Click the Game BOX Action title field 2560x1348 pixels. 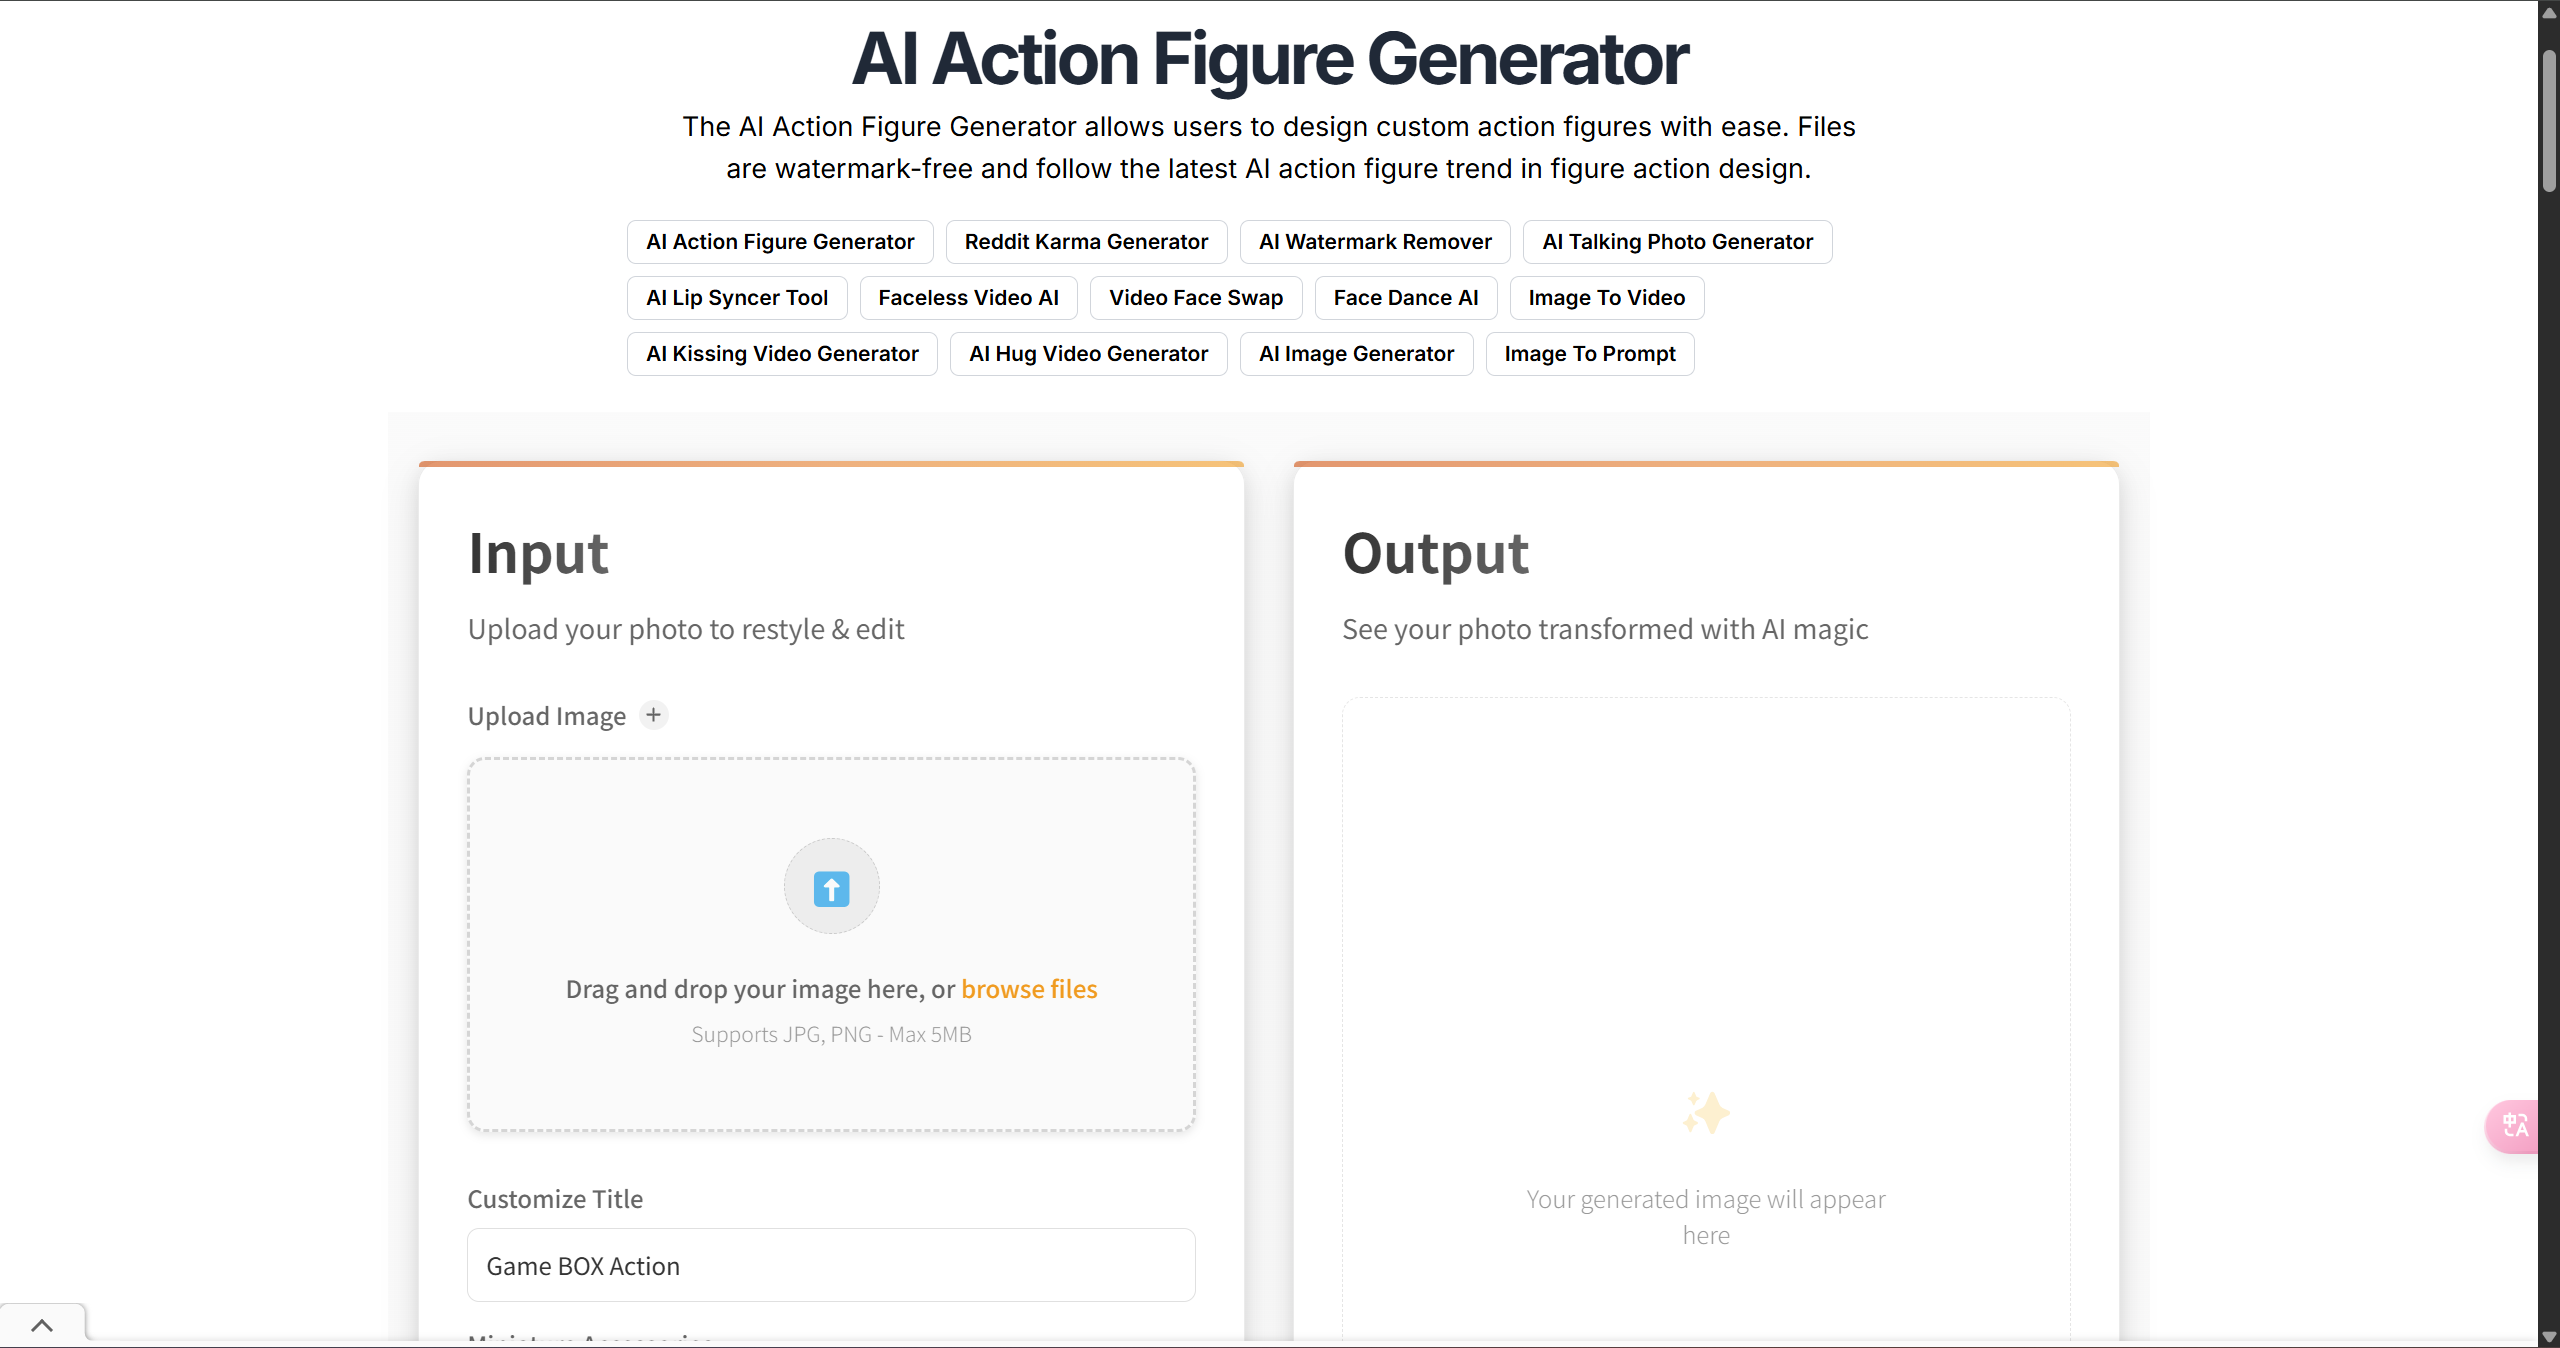coord(830,1264)
